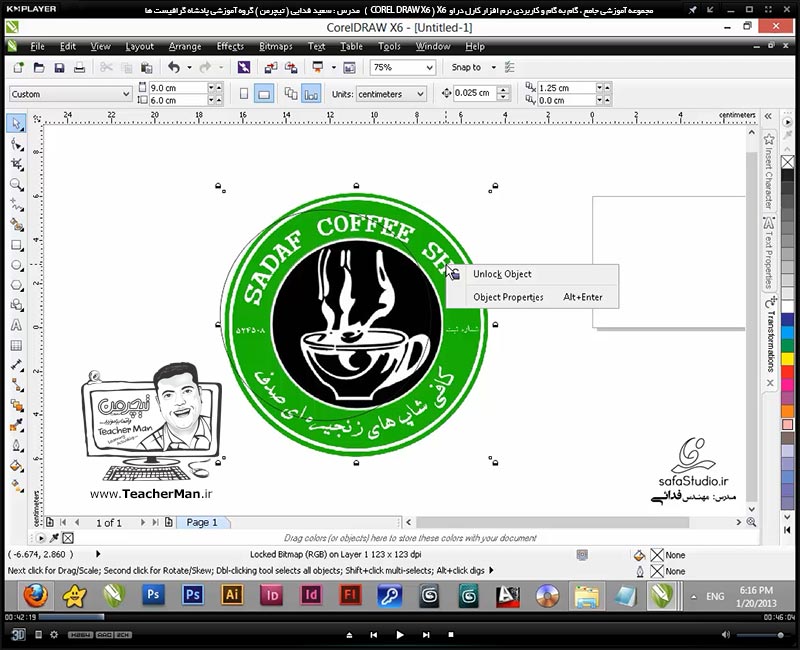Open the File menu

[x=37, y=46]
